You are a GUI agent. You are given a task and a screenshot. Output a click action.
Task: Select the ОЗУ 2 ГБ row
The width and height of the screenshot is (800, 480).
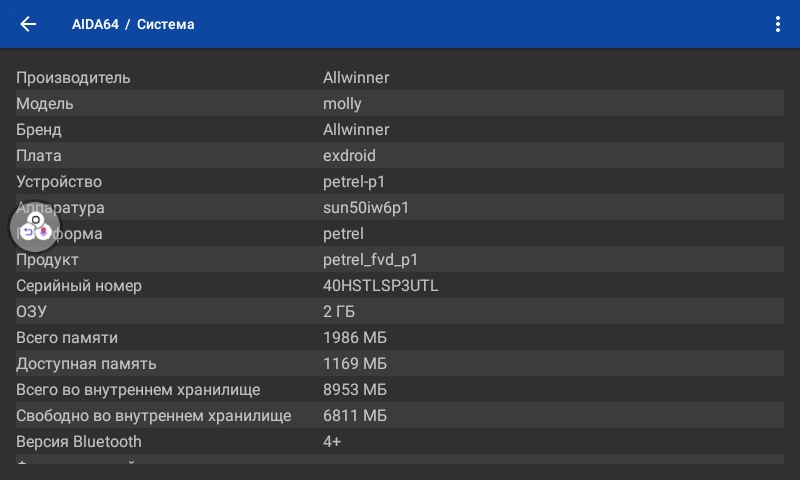tap(400, 311)
